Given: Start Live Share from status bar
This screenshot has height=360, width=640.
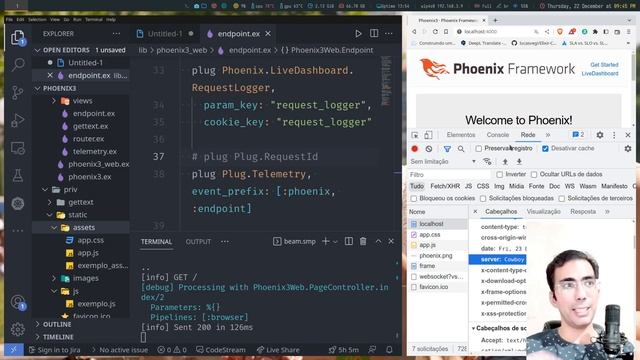Looking at the screenshot, I should click(278, 350).
